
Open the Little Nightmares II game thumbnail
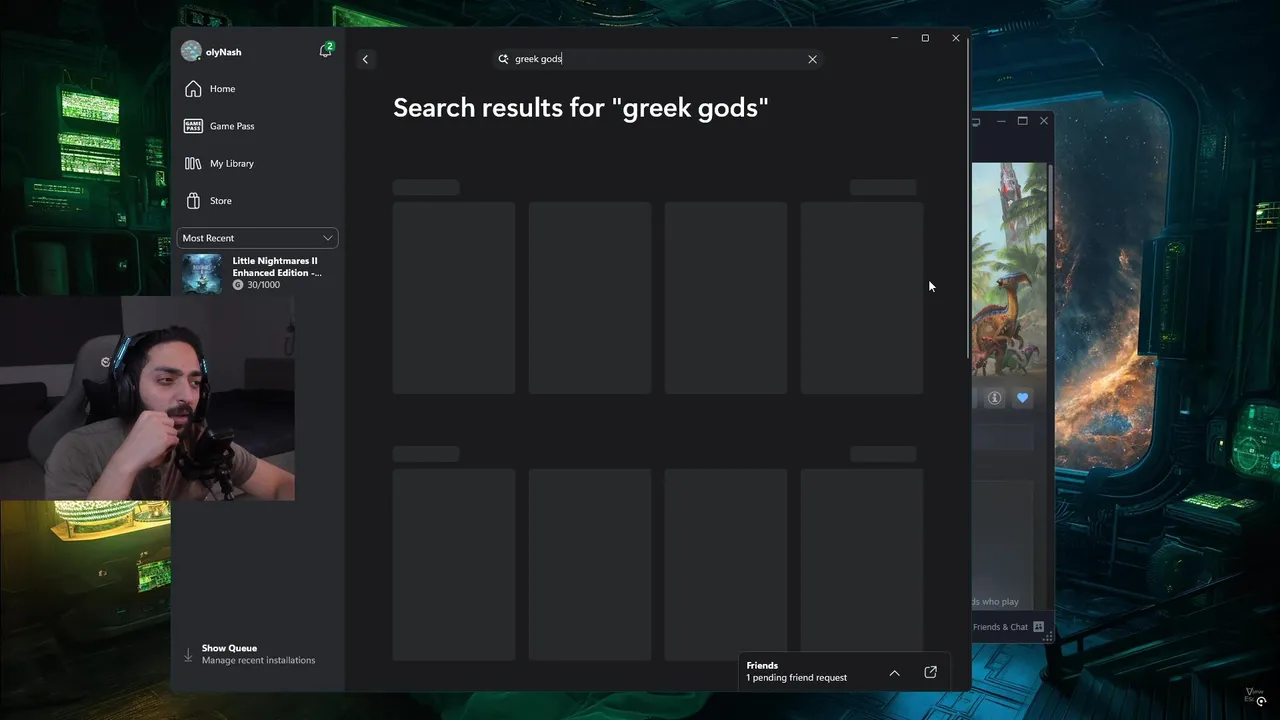[x=202, y=273]
